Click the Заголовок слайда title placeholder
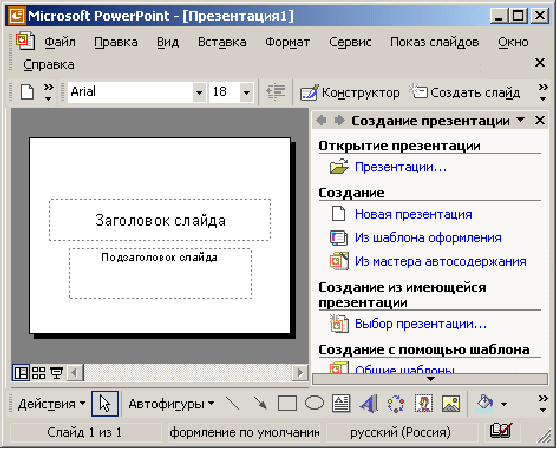This screenshot has width=557, height=449. [160, 220]
